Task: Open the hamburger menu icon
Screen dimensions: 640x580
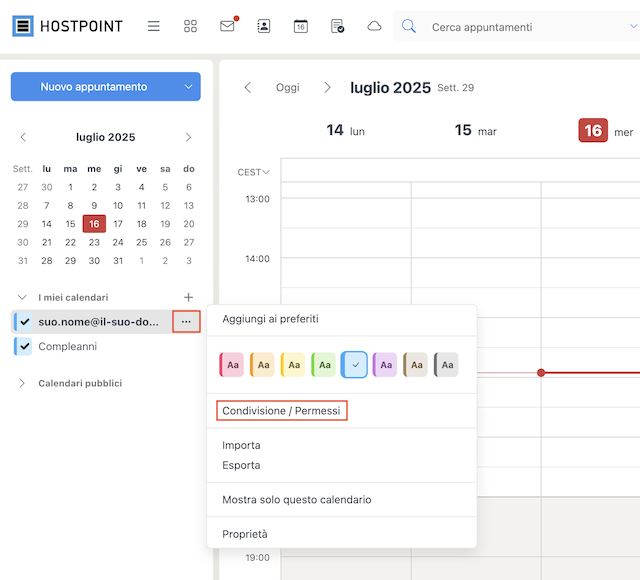Action: click(x=153, y=26)
